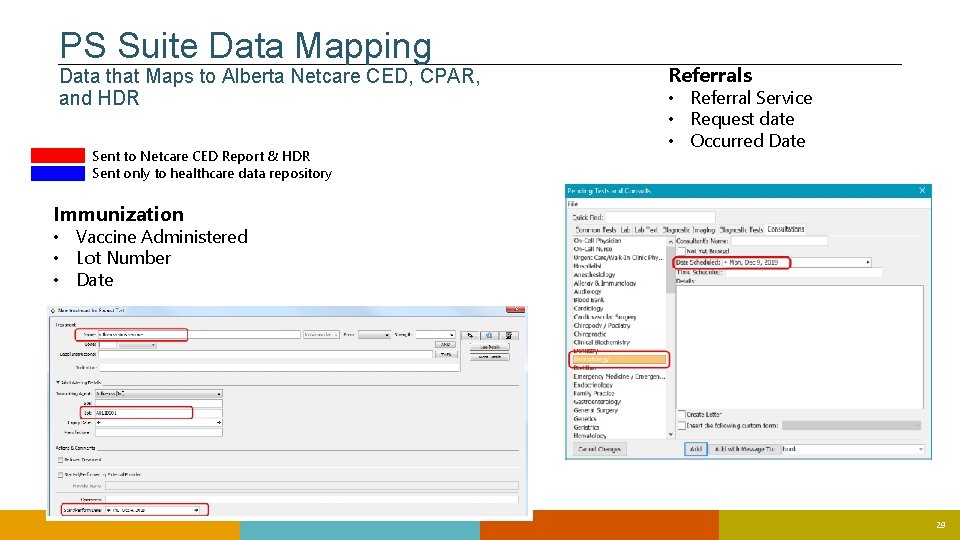The image size is (960, 540).
Task: Click inside the Details text area
Action: click(x=800, y=347)
